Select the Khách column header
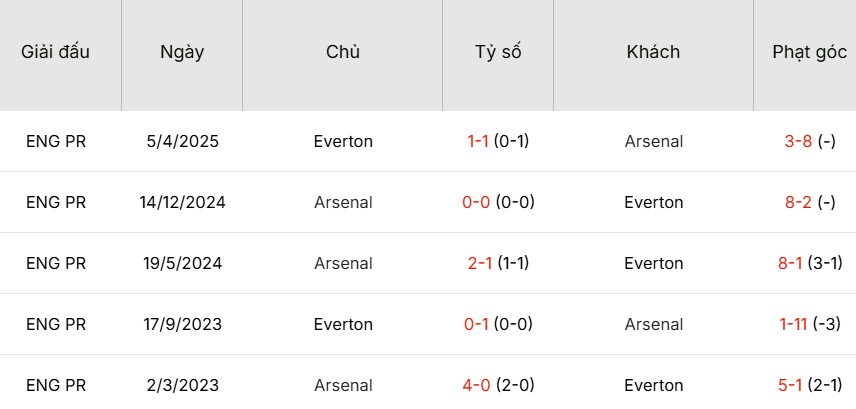Image resolution: width=856 pixels, height=409 pixels. pos(653,53)
